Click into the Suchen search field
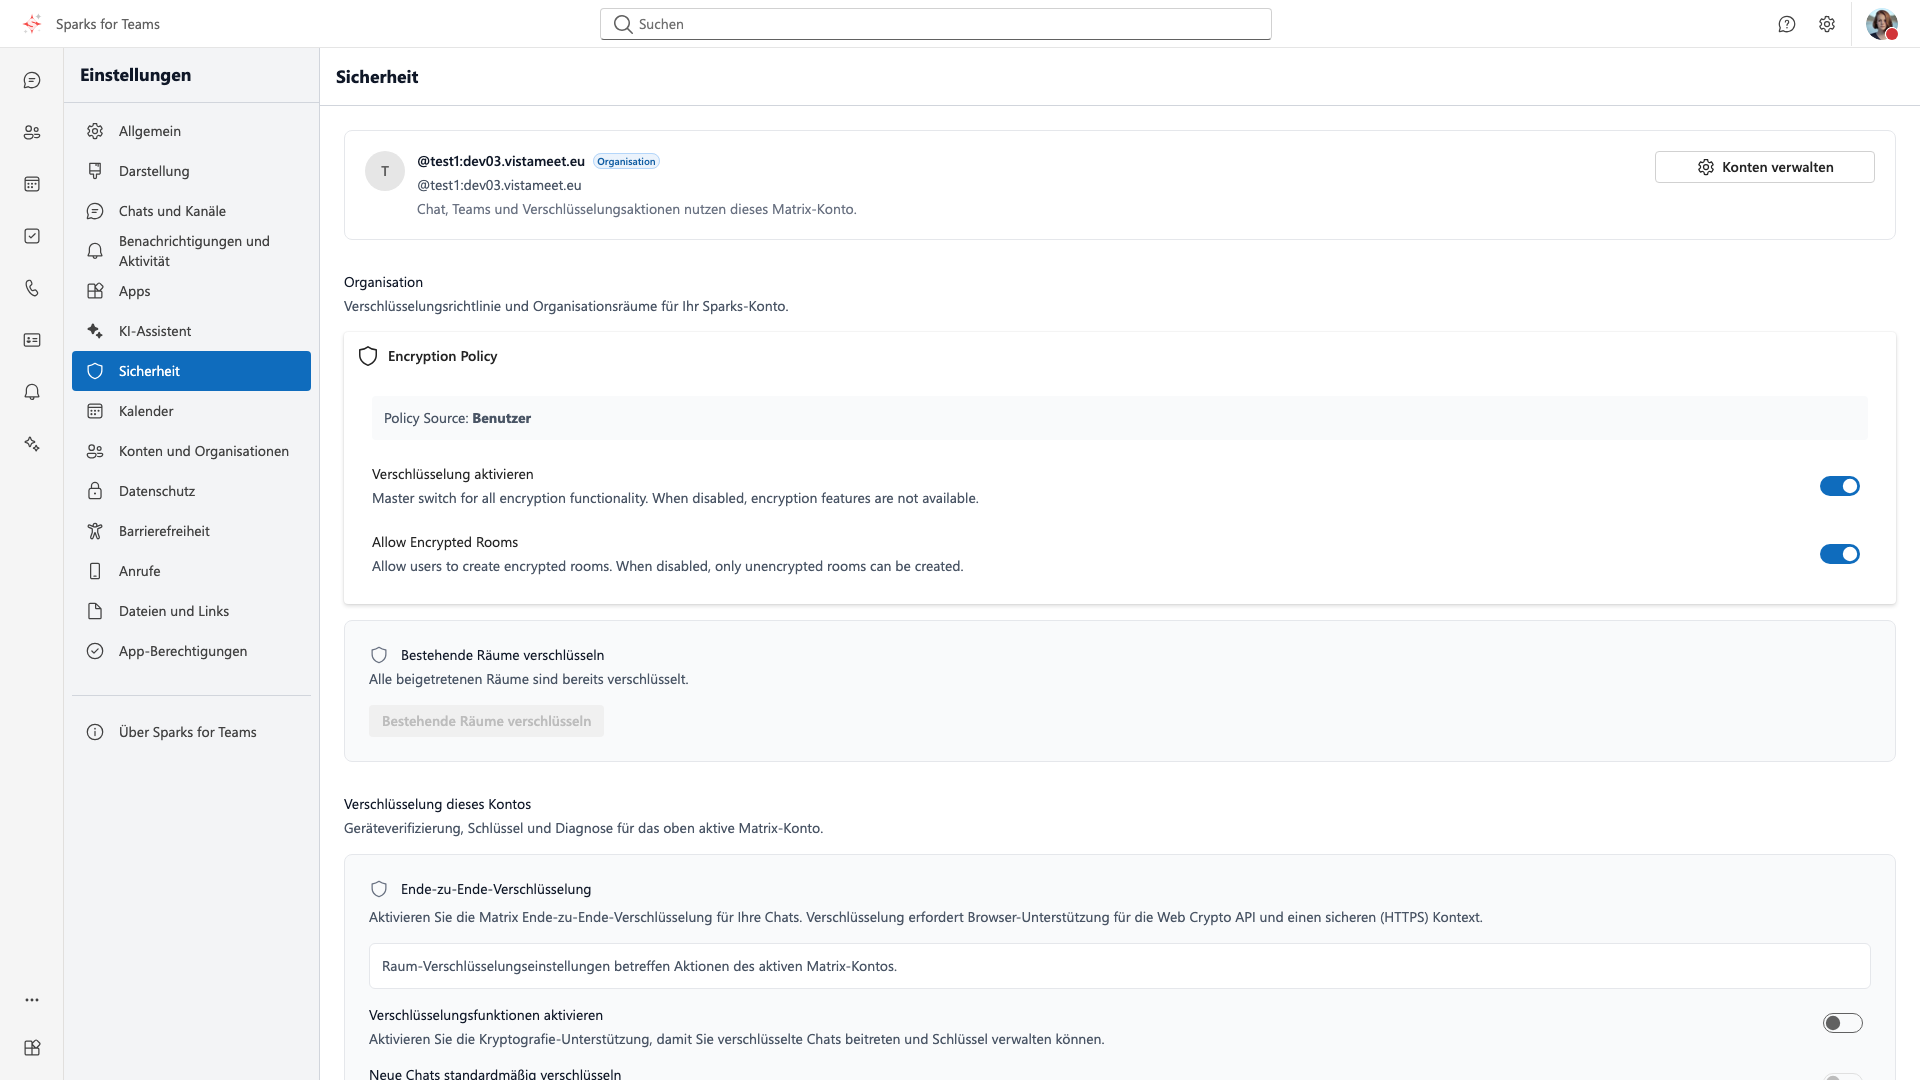The height and width of the screenshot is (1080, 1920). pos(936,24)
